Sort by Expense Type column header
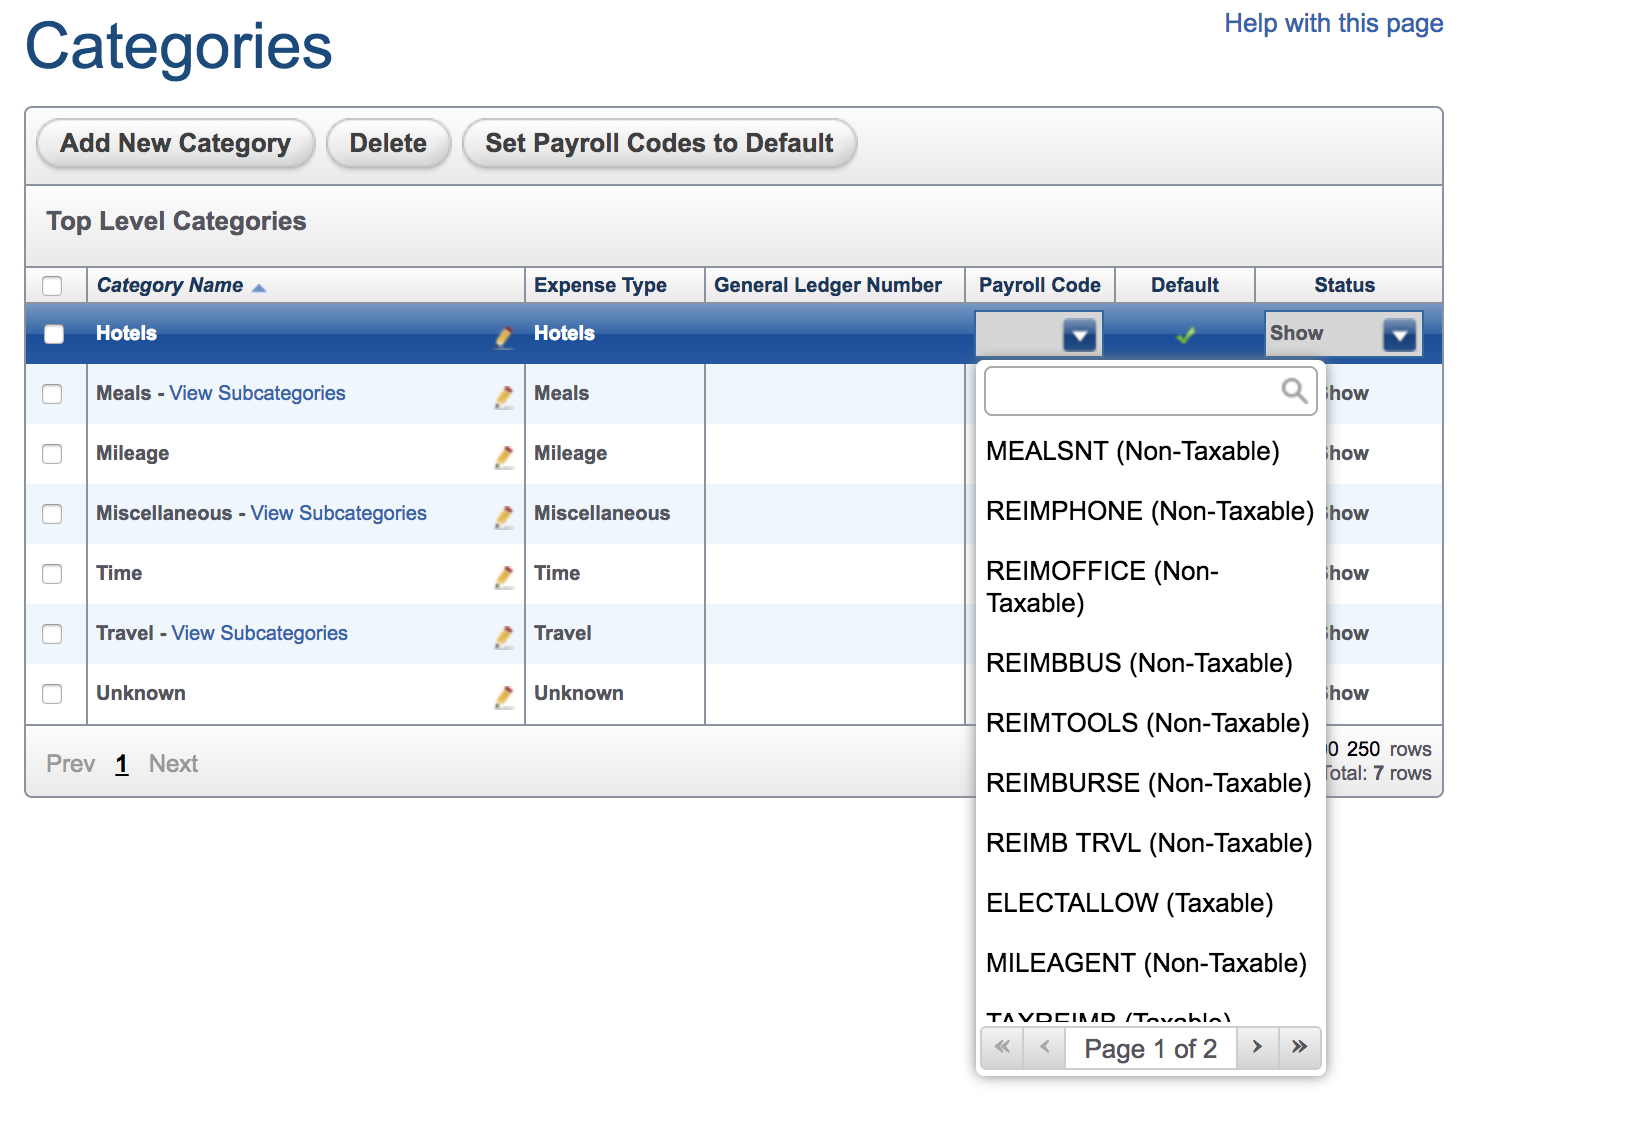Screen dimensions: 1644x1134 tap(600, 285)
